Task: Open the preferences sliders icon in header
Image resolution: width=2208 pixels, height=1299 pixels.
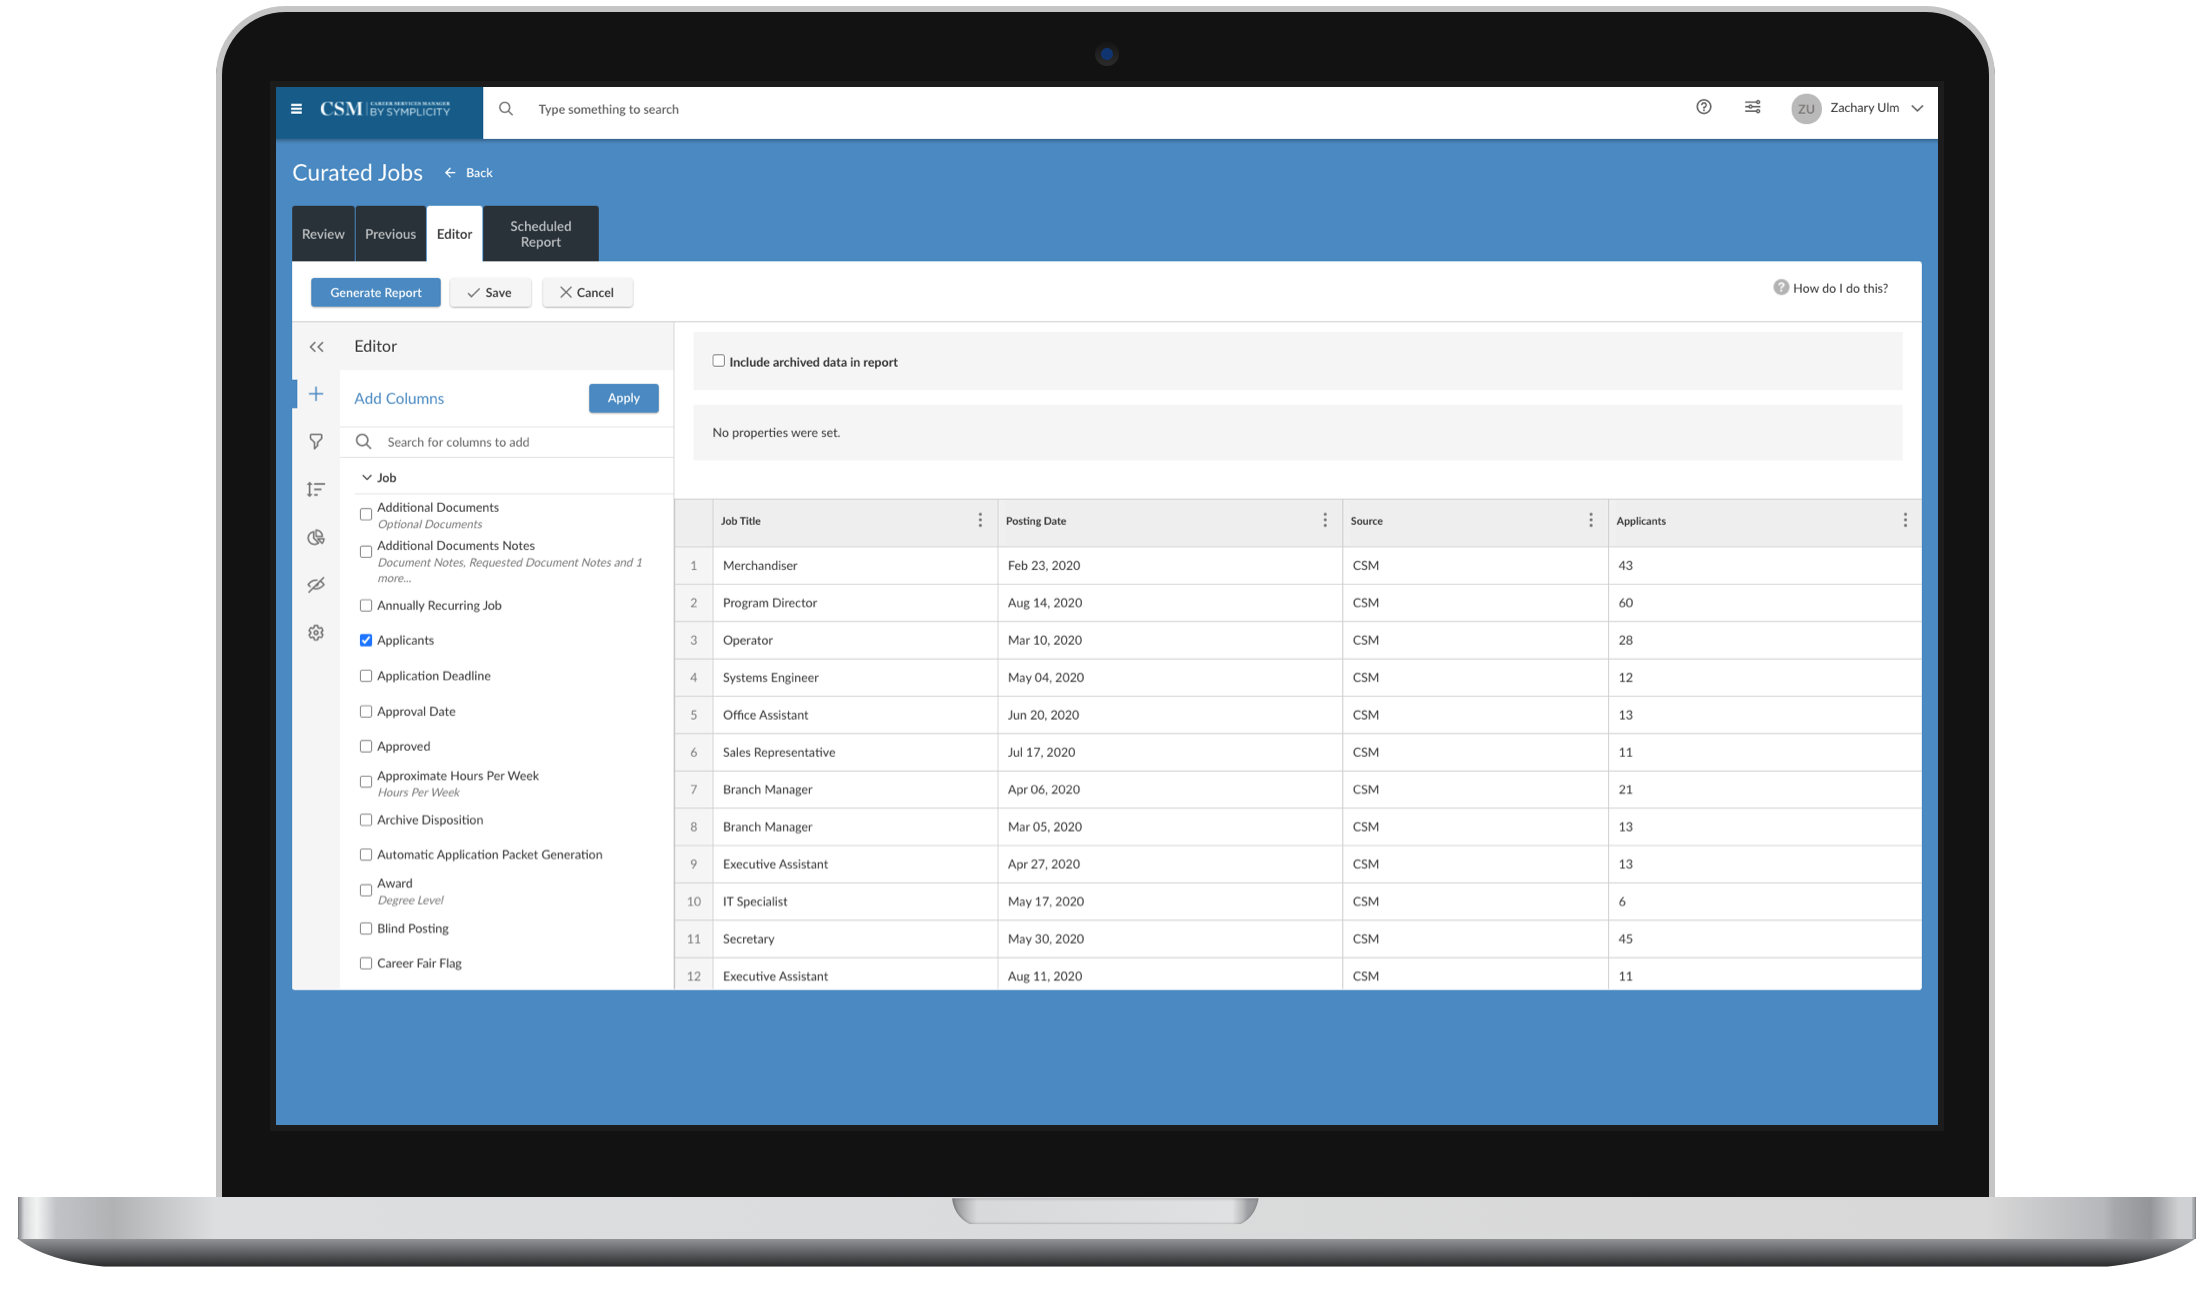Action: coord(1752,107)
